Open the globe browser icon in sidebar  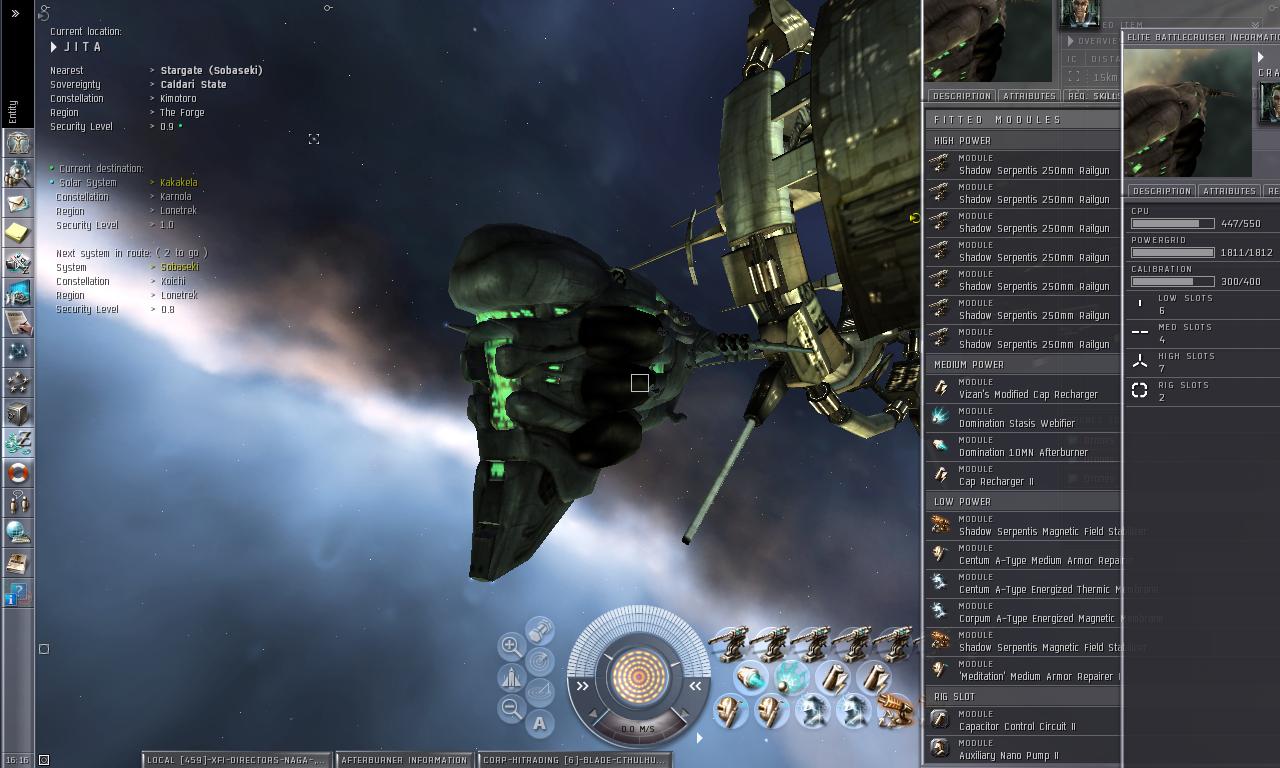pyautogui.click(x=18, y=533)
